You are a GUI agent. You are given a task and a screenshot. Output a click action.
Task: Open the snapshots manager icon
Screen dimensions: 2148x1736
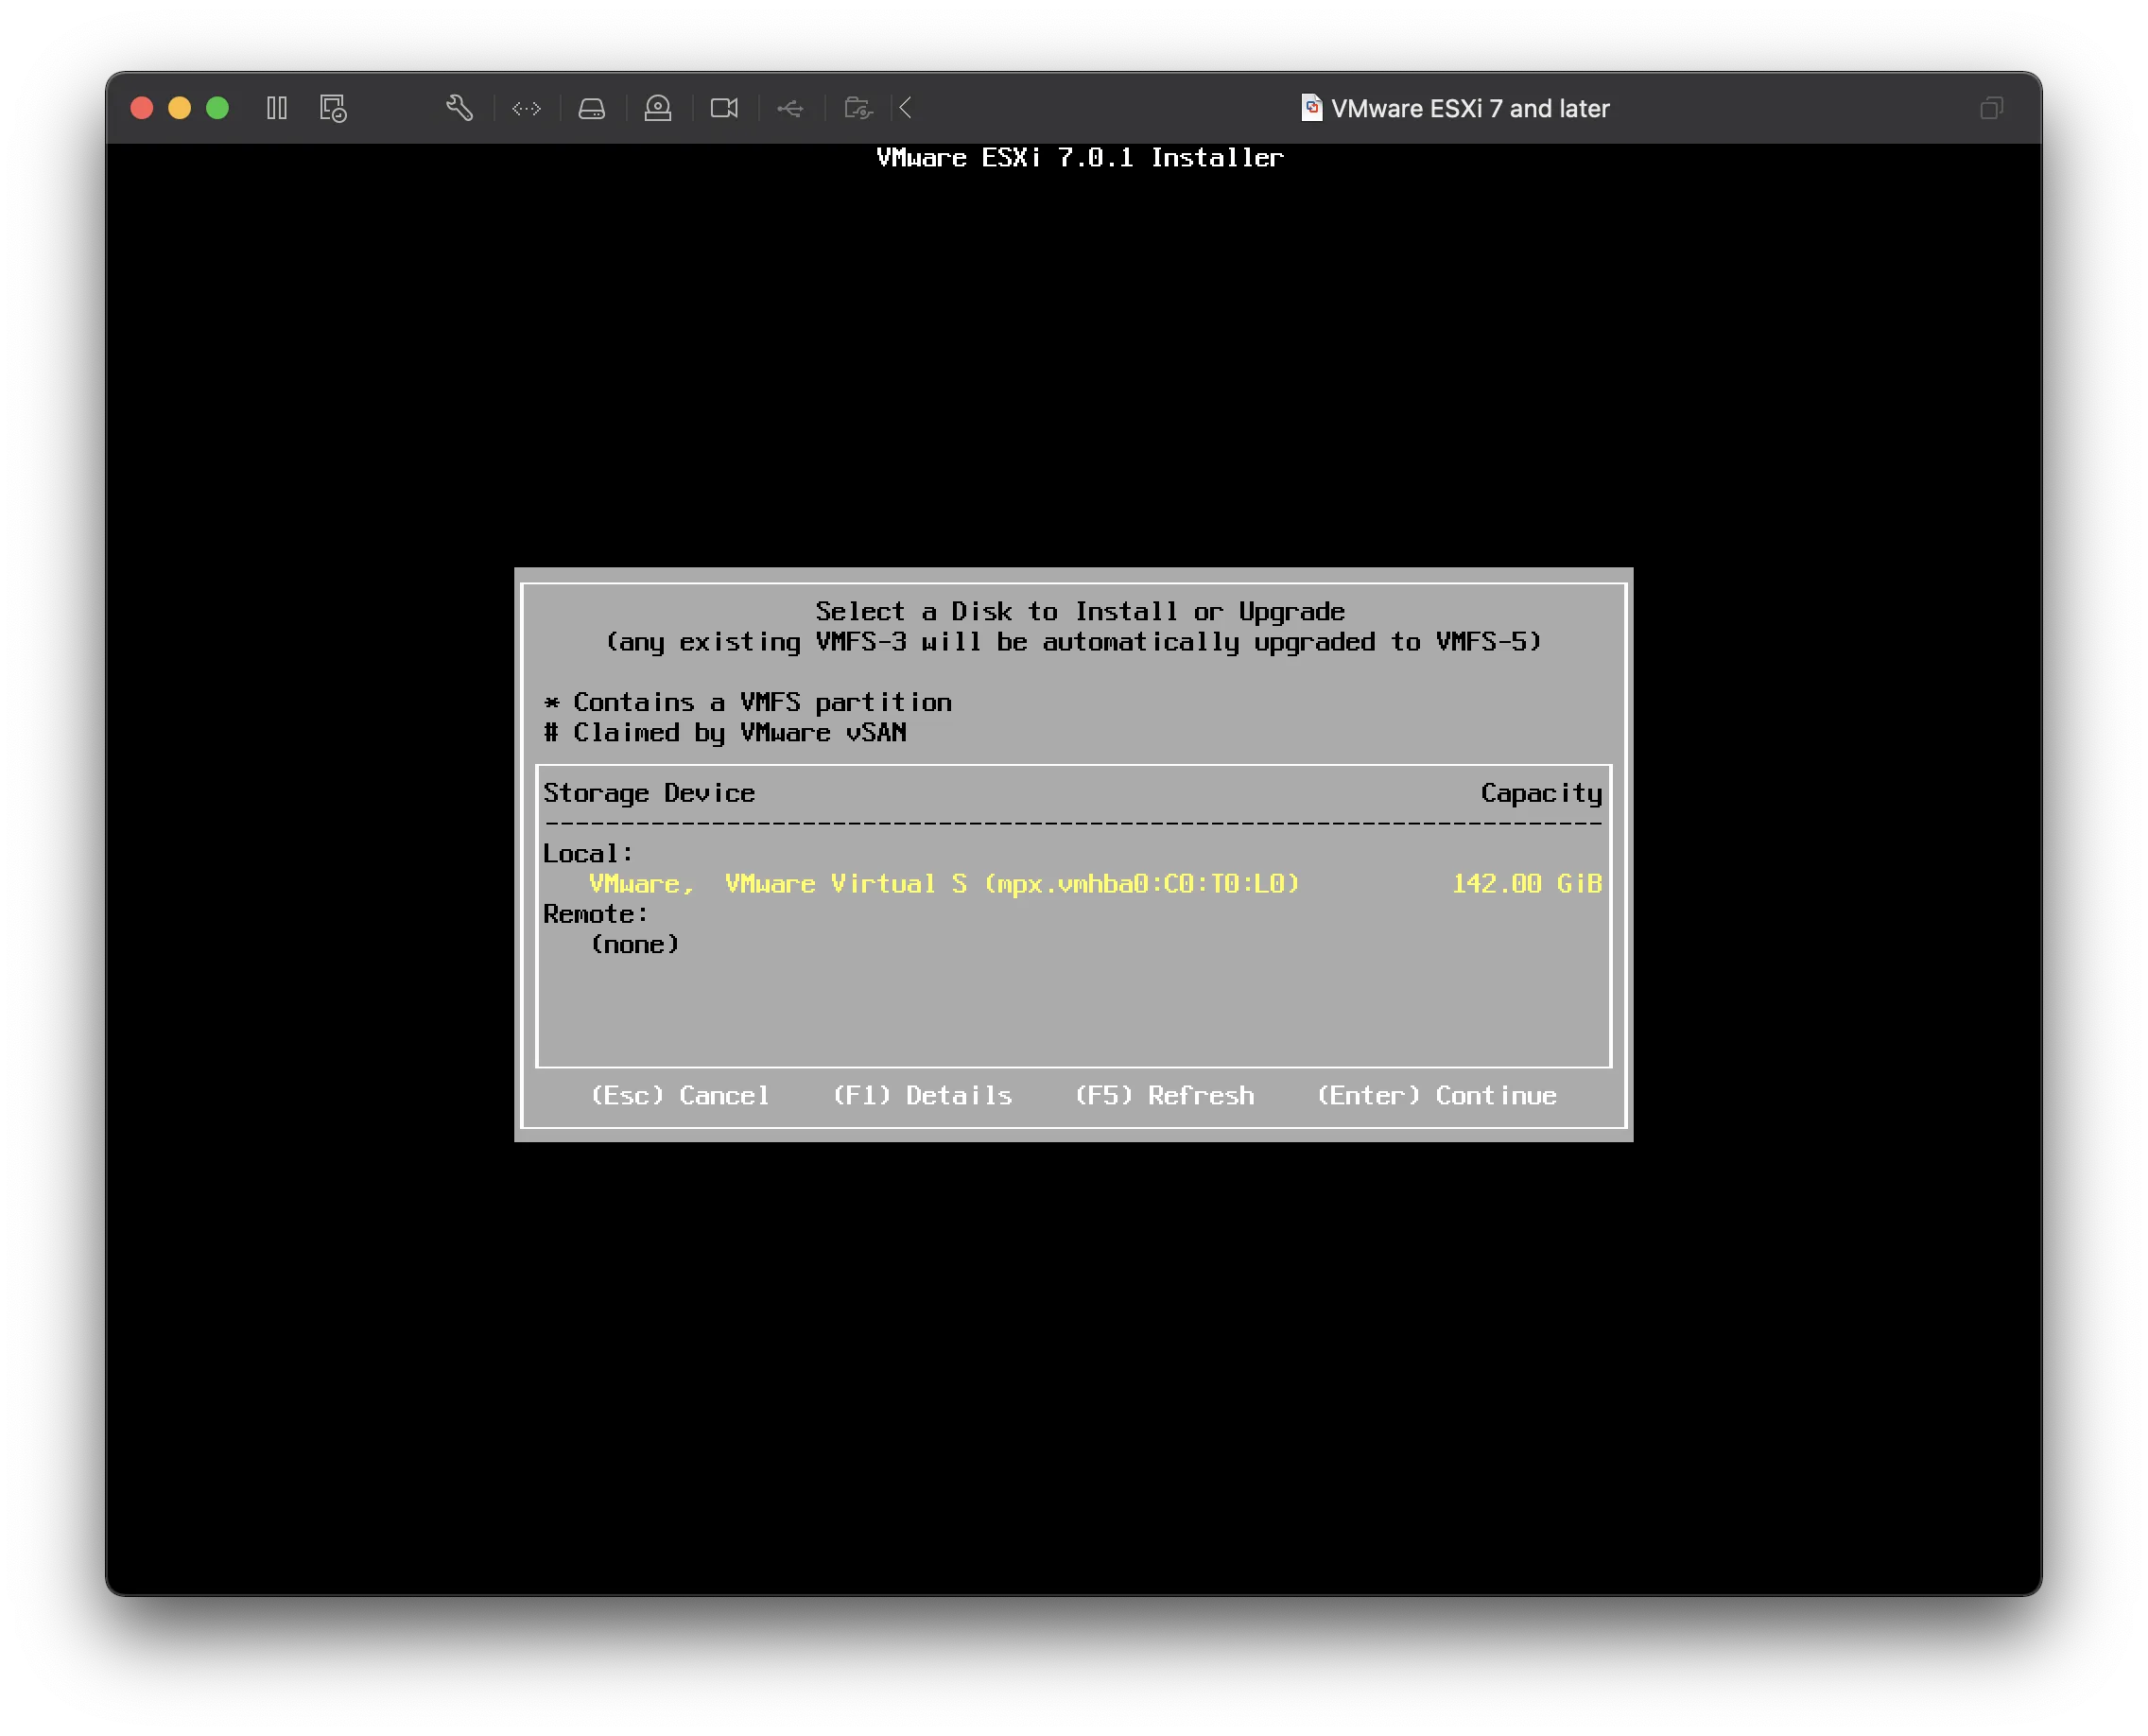tap(333, 108)
